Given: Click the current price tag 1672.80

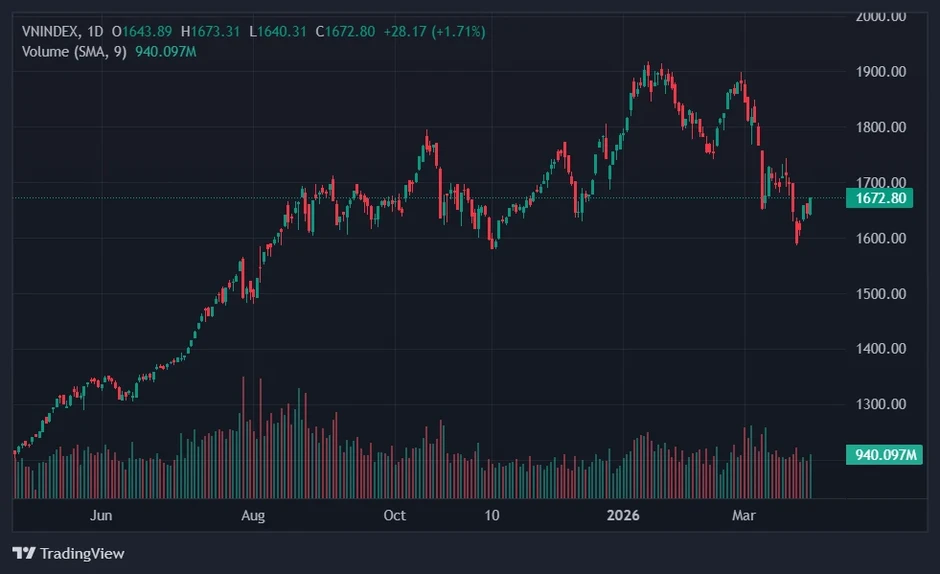Looking at the screenshot, I should pyautogui.click(x=879, y=198).
